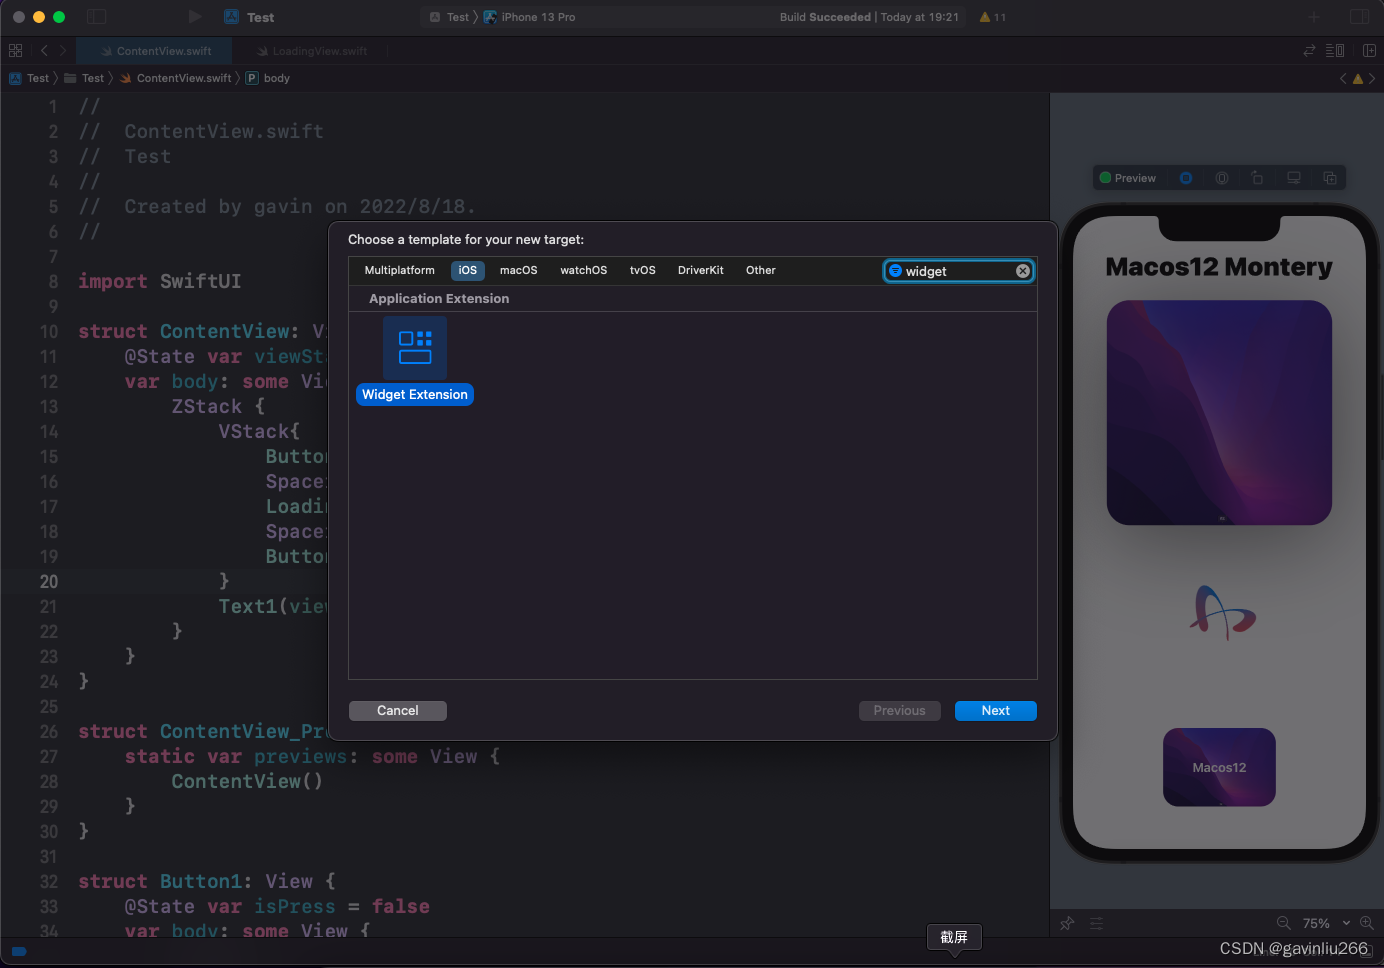Select the iPhone 13 Pro run destination
The width and height of the screenshot is (1384, 968).
tap(530, 17)
